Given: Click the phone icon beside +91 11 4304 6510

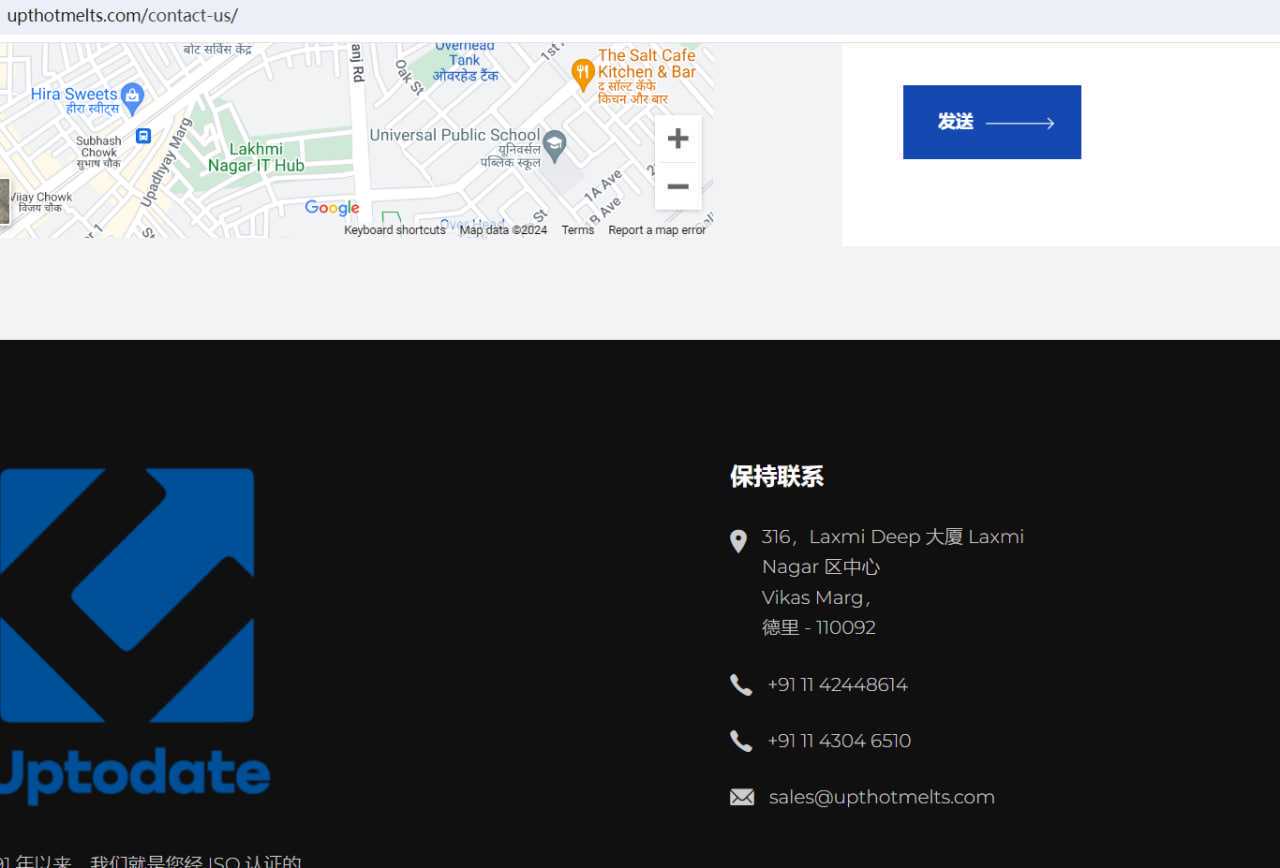Looking at the screenshot, I should tap(741, 741).
